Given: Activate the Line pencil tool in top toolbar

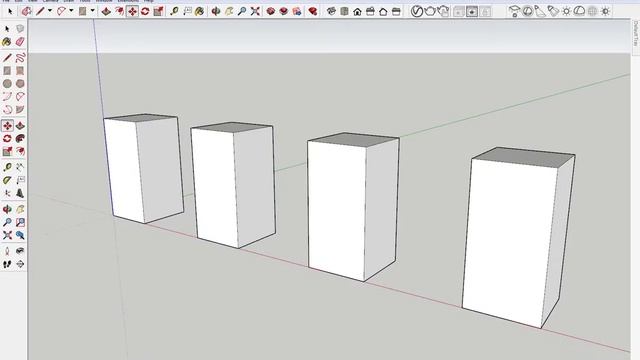Looking at the screenshot, I should click(x=40, y=11).
